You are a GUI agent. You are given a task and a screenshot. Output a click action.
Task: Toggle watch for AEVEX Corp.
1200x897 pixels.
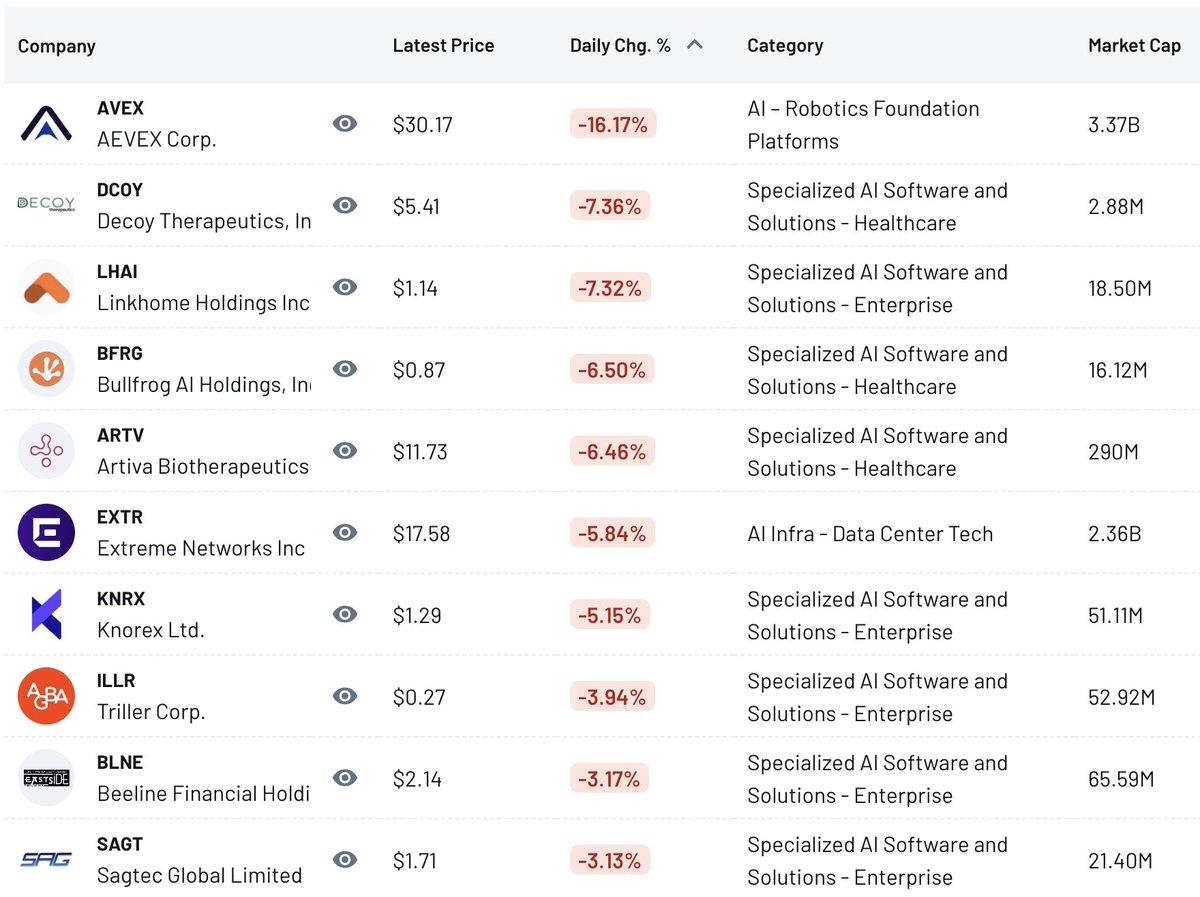(344, 123)
